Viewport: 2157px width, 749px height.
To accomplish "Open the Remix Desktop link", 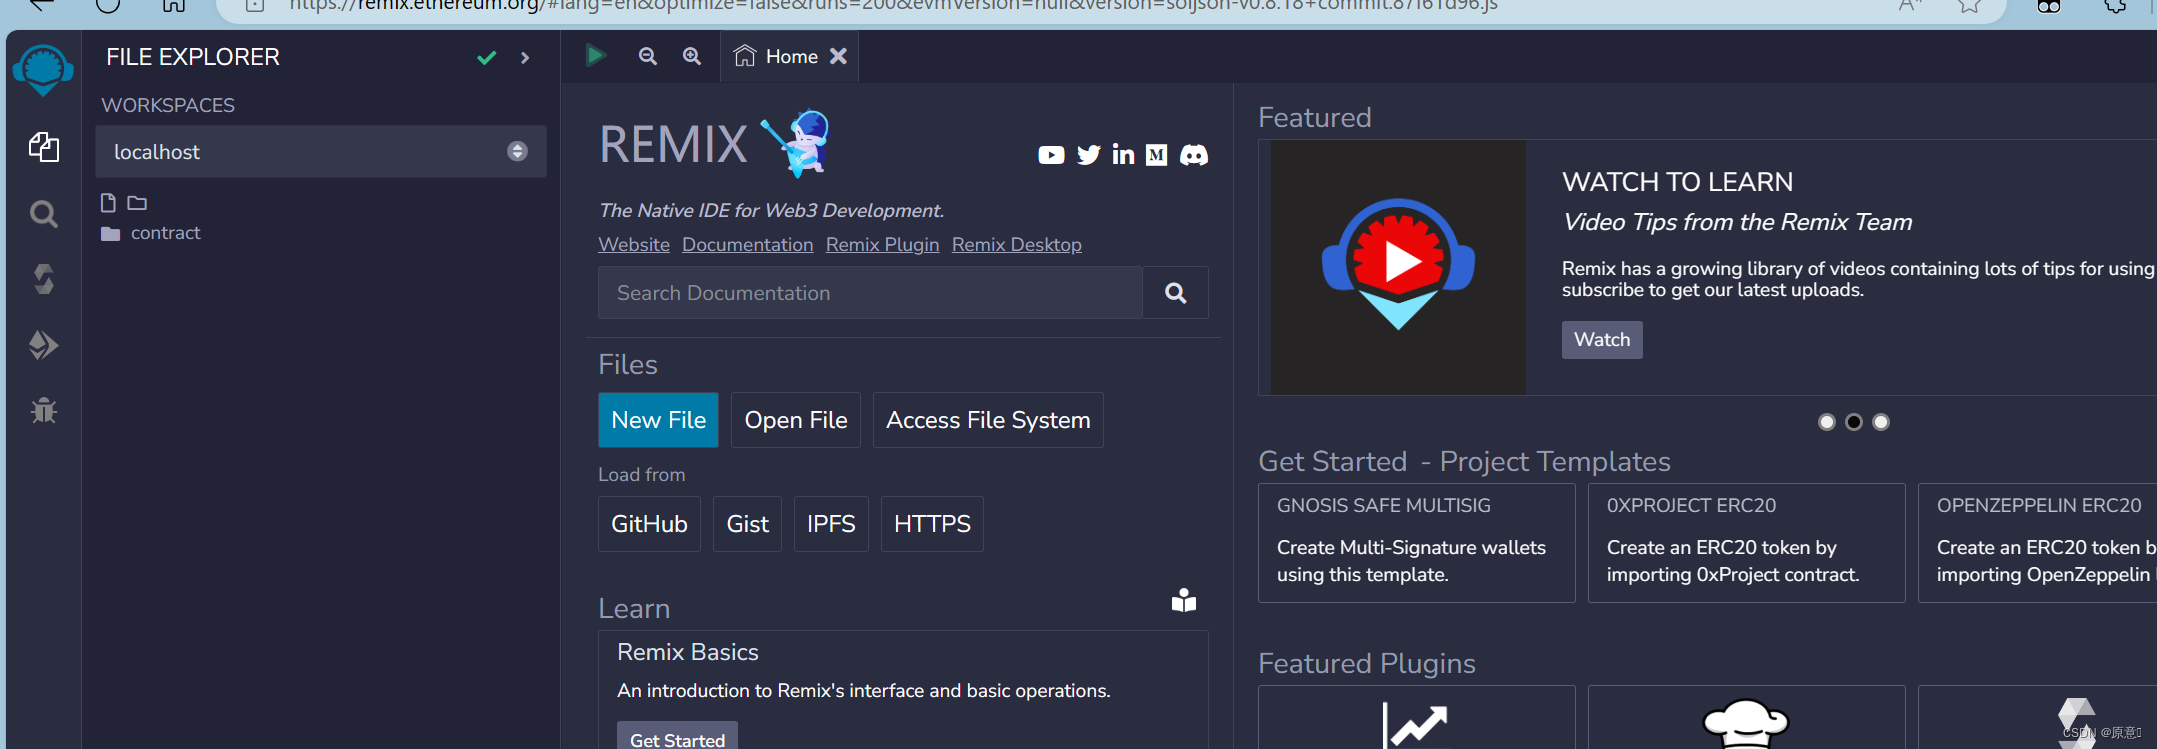I will click(x=1017, y=245).
